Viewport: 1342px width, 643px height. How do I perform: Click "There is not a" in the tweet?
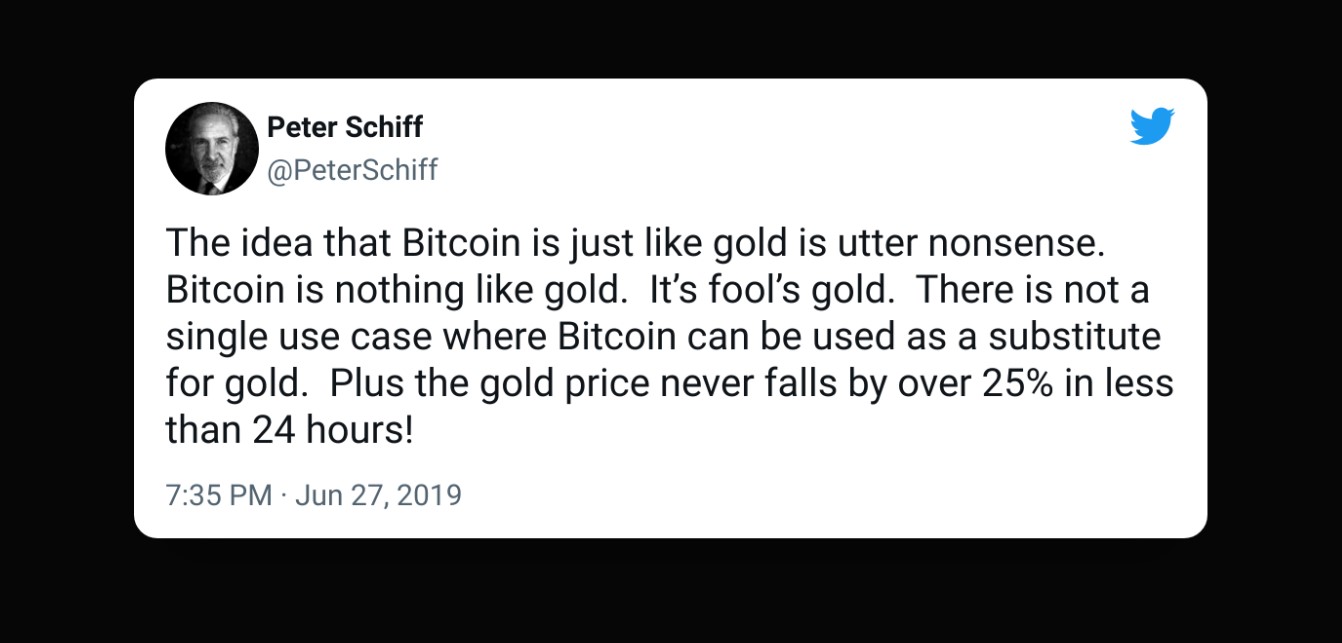click(1033, 290)
